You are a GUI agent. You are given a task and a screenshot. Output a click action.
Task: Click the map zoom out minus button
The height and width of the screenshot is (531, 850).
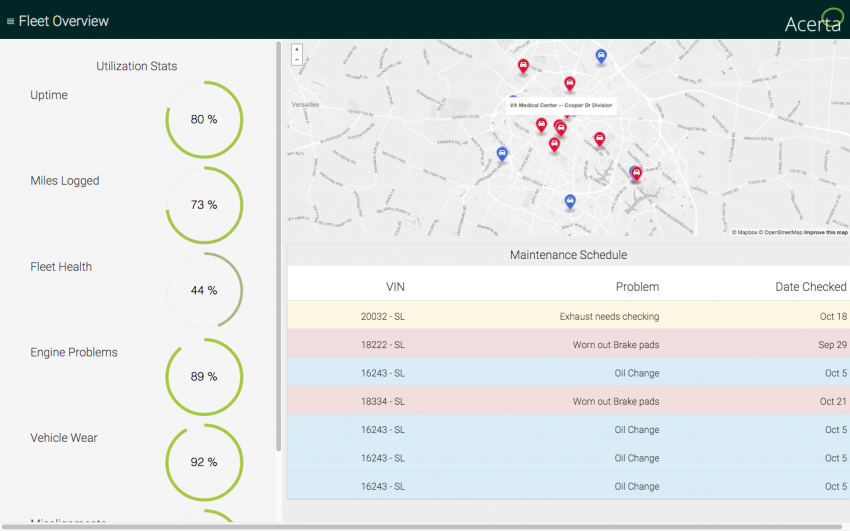point(297,60)
